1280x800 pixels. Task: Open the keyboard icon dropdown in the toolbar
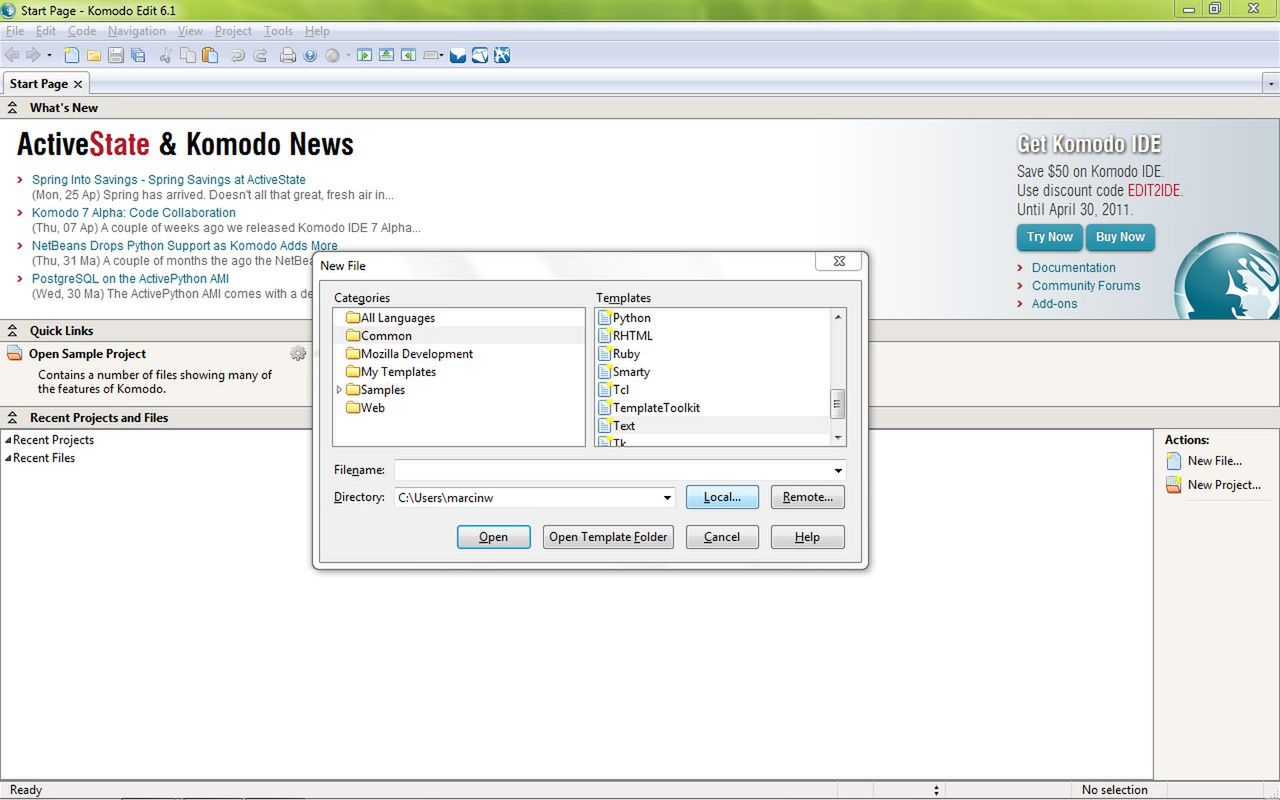pyautogui.click(x=434, y=56)
